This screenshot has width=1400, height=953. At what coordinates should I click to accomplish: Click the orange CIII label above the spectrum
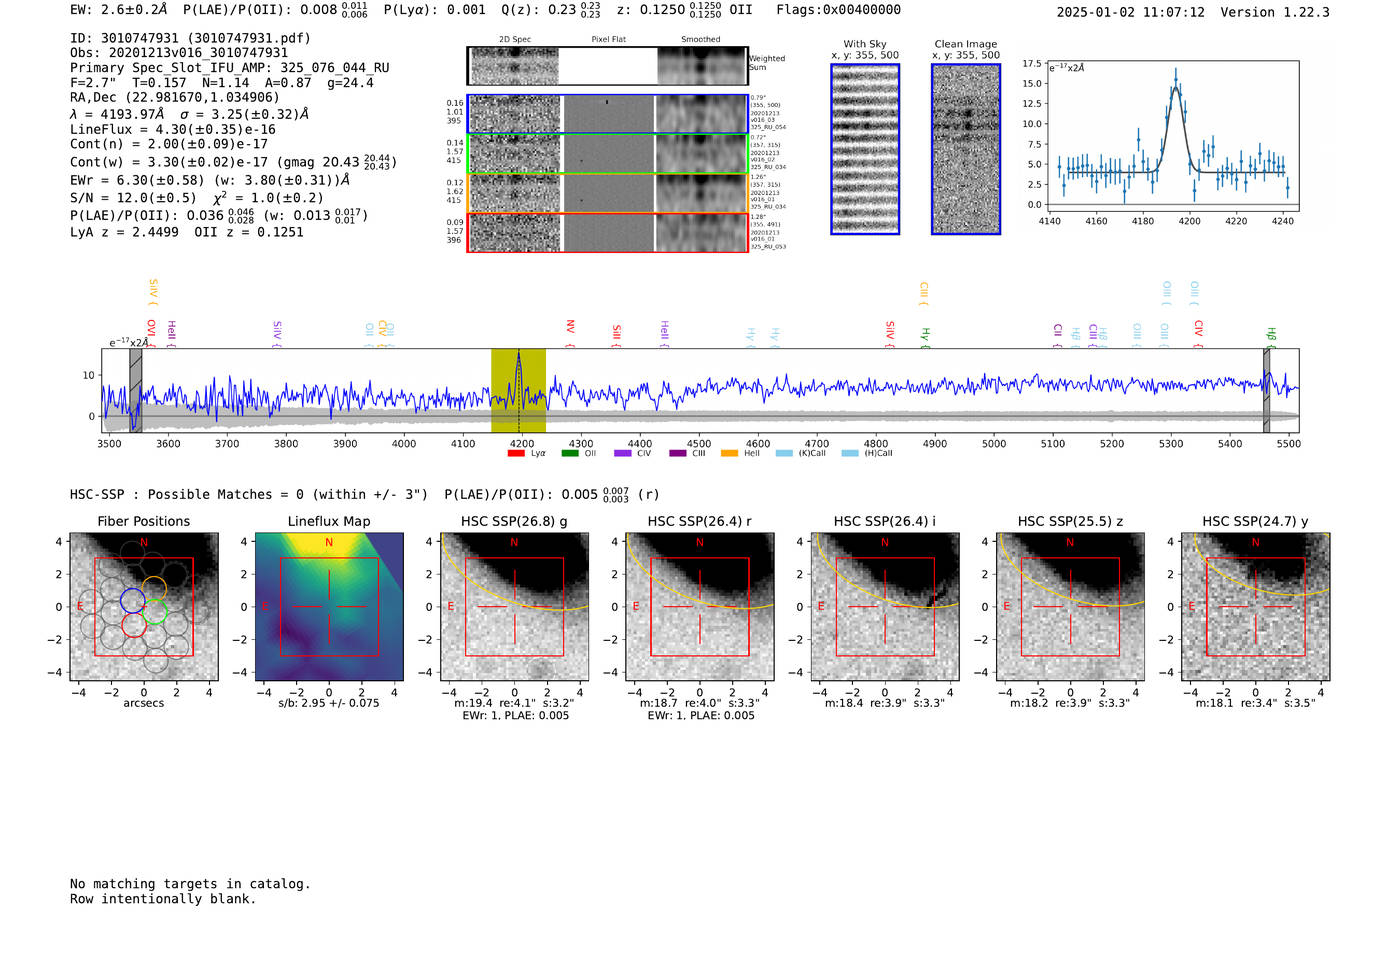click(x=924, y=291)
